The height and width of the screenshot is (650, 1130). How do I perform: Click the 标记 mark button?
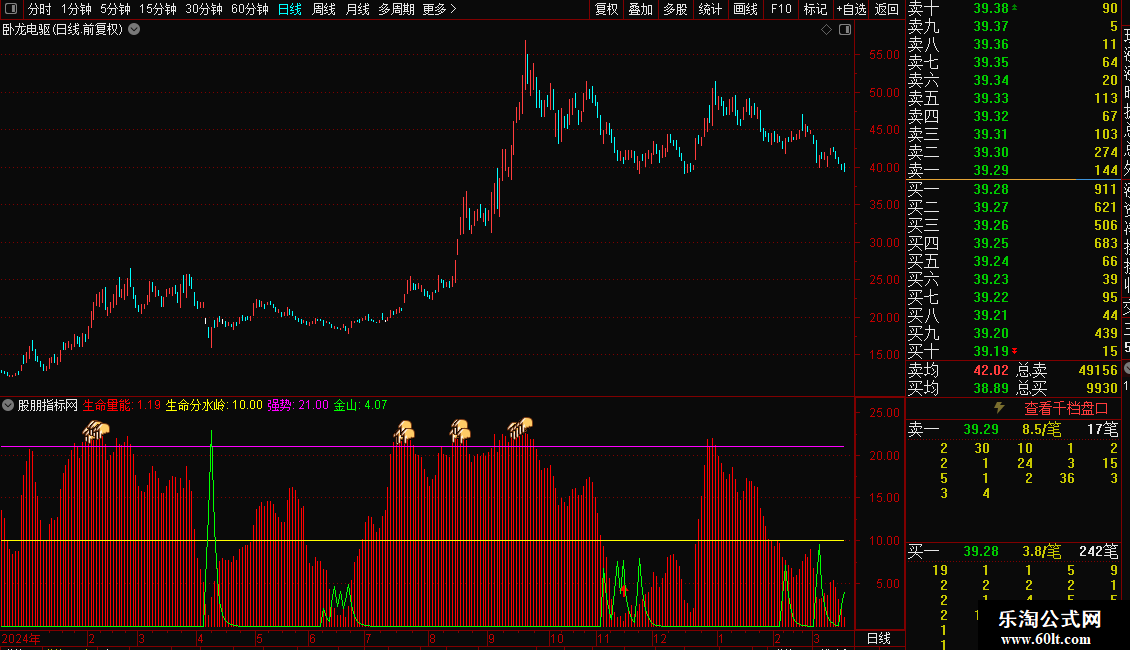click(815, 9)
